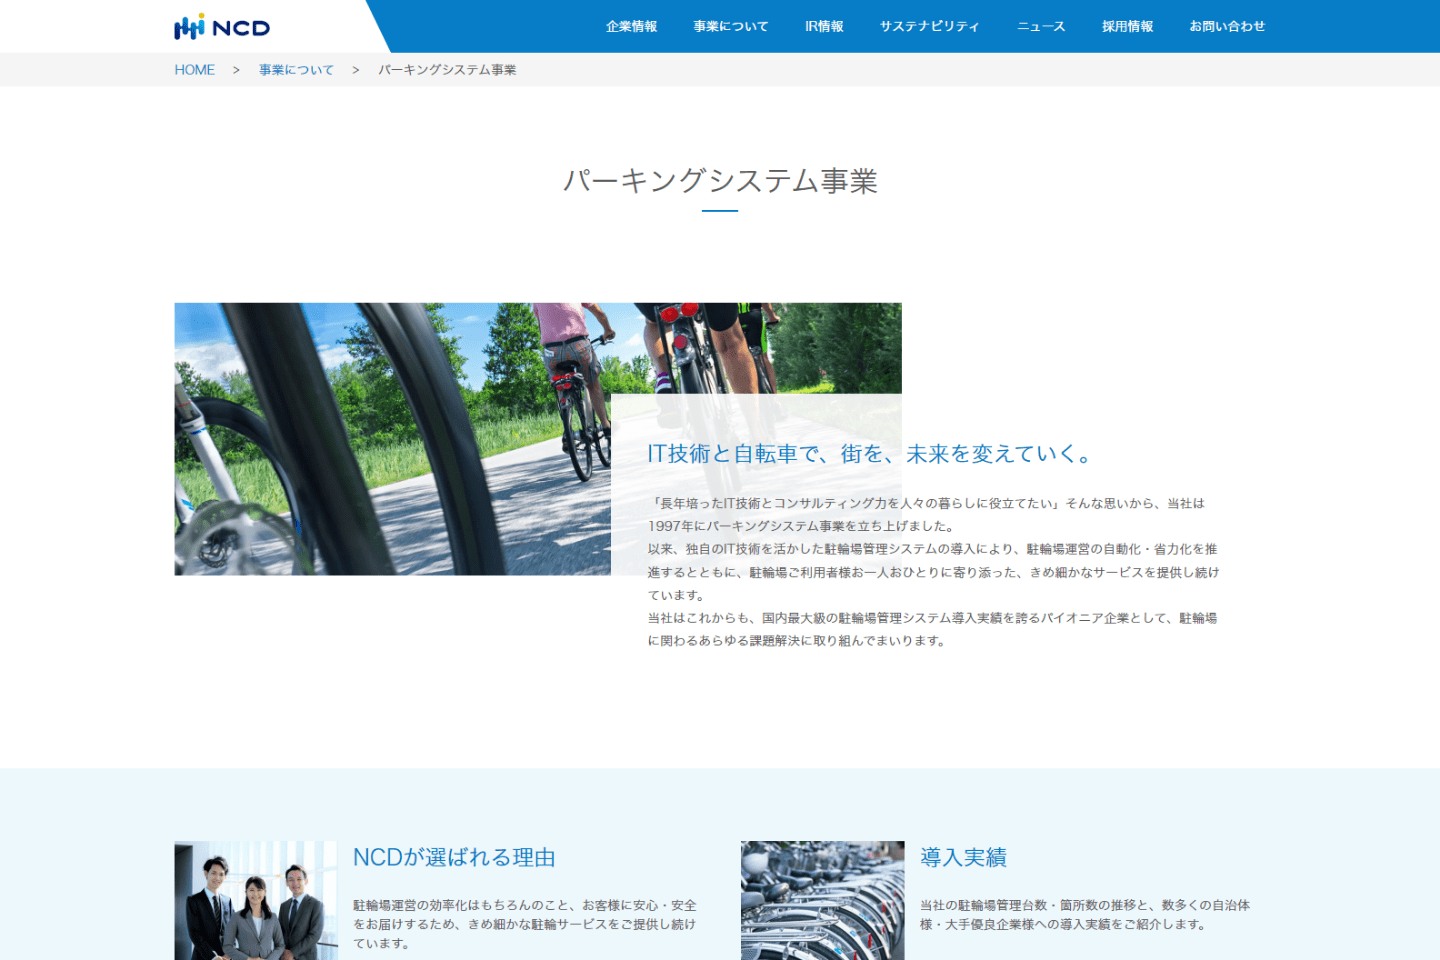Click the blue underline beneath the page title
Image resolution: width=1440 pixels, height=960 pixels.
click(x=720, y=209)
